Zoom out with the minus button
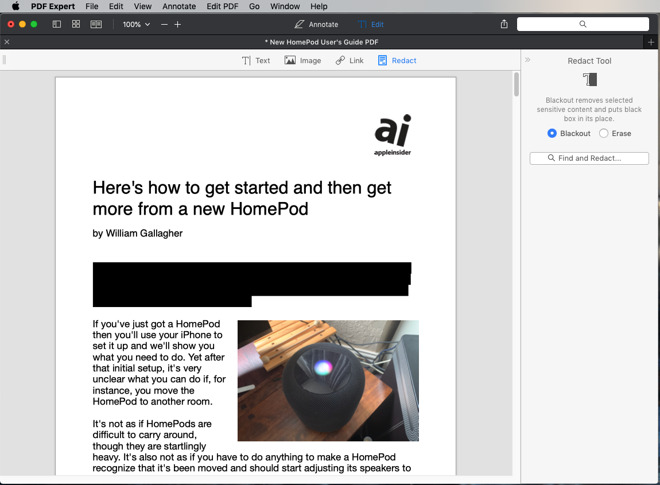This screenshot has height=485, width=660. [164, 24]
